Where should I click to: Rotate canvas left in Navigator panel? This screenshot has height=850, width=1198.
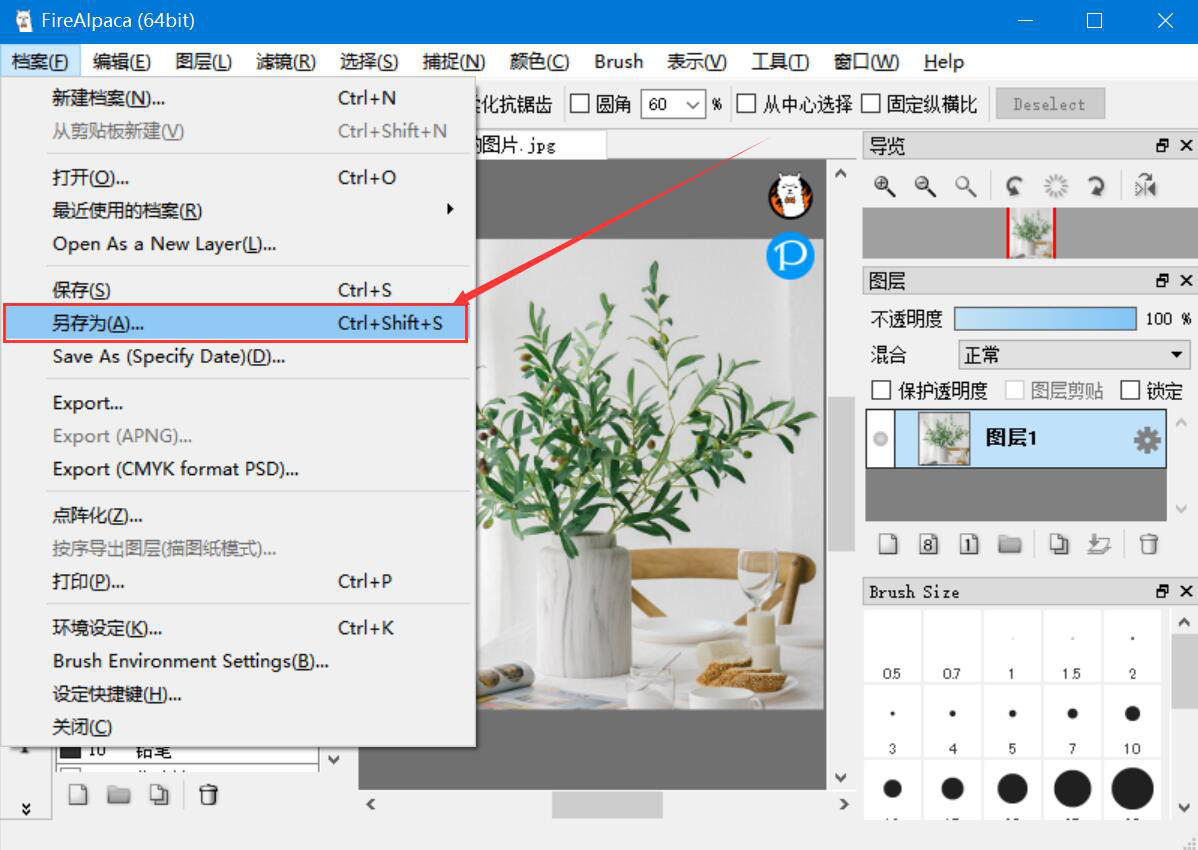click(x=1015, y=186)
